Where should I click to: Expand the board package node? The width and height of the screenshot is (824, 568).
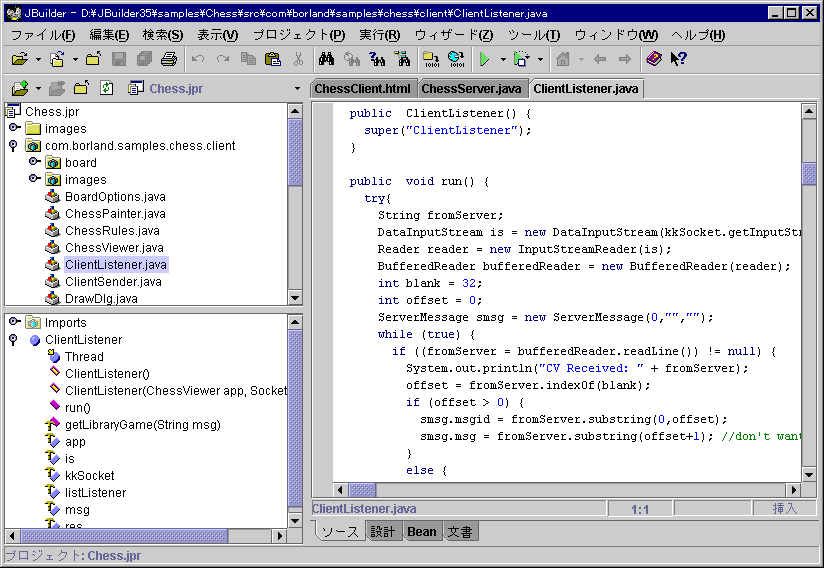(x=34, y=162)
